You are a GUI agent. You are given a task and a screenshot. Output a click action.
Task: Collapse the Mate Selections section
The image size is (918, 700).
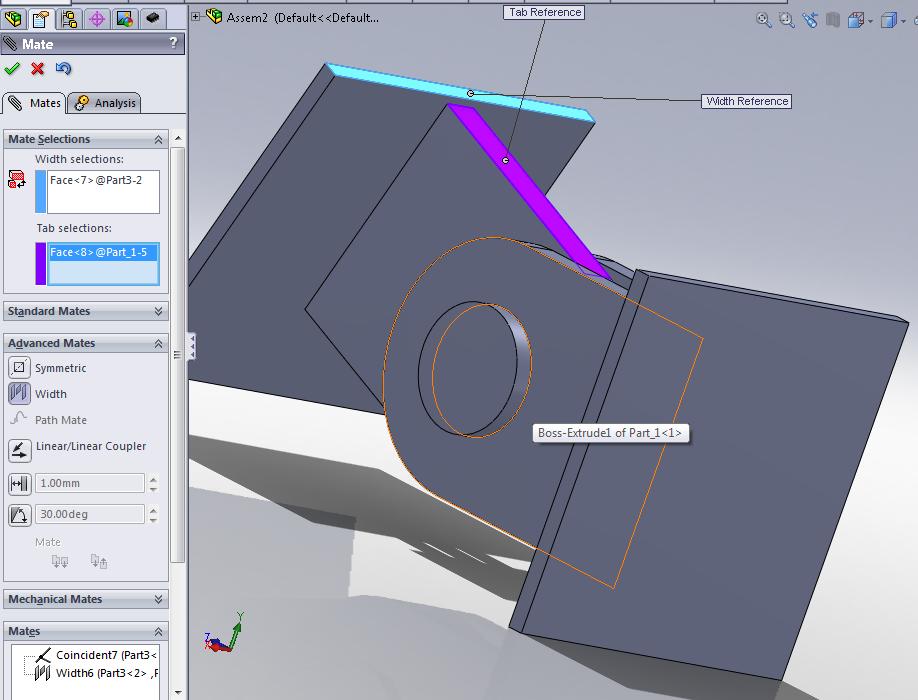[x=158, y=139]
